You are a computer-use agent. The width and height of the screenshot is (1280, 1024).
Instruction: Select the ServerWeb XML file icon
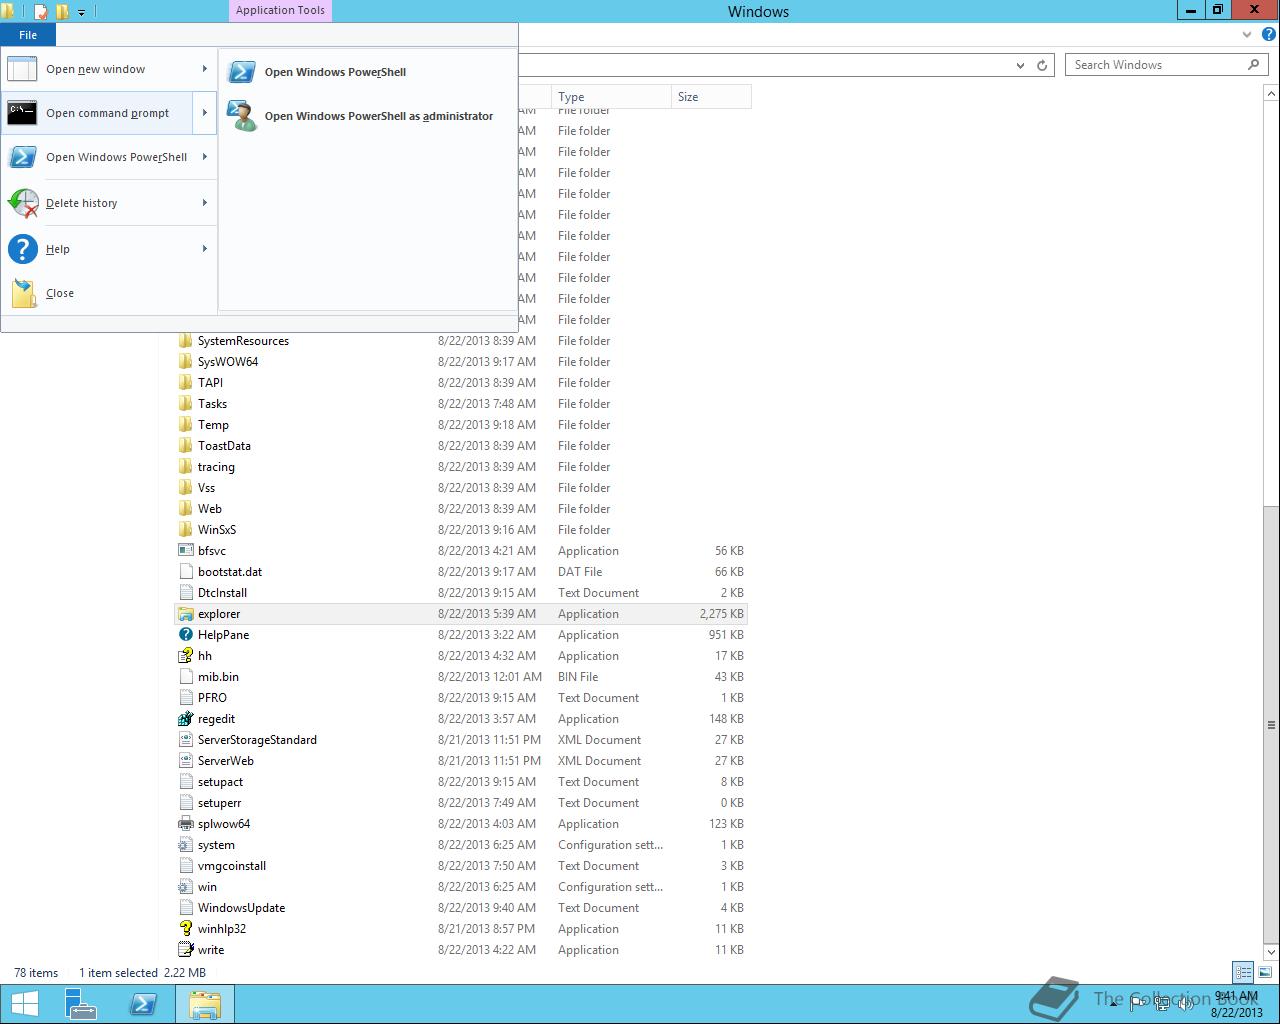click(186, 761)
